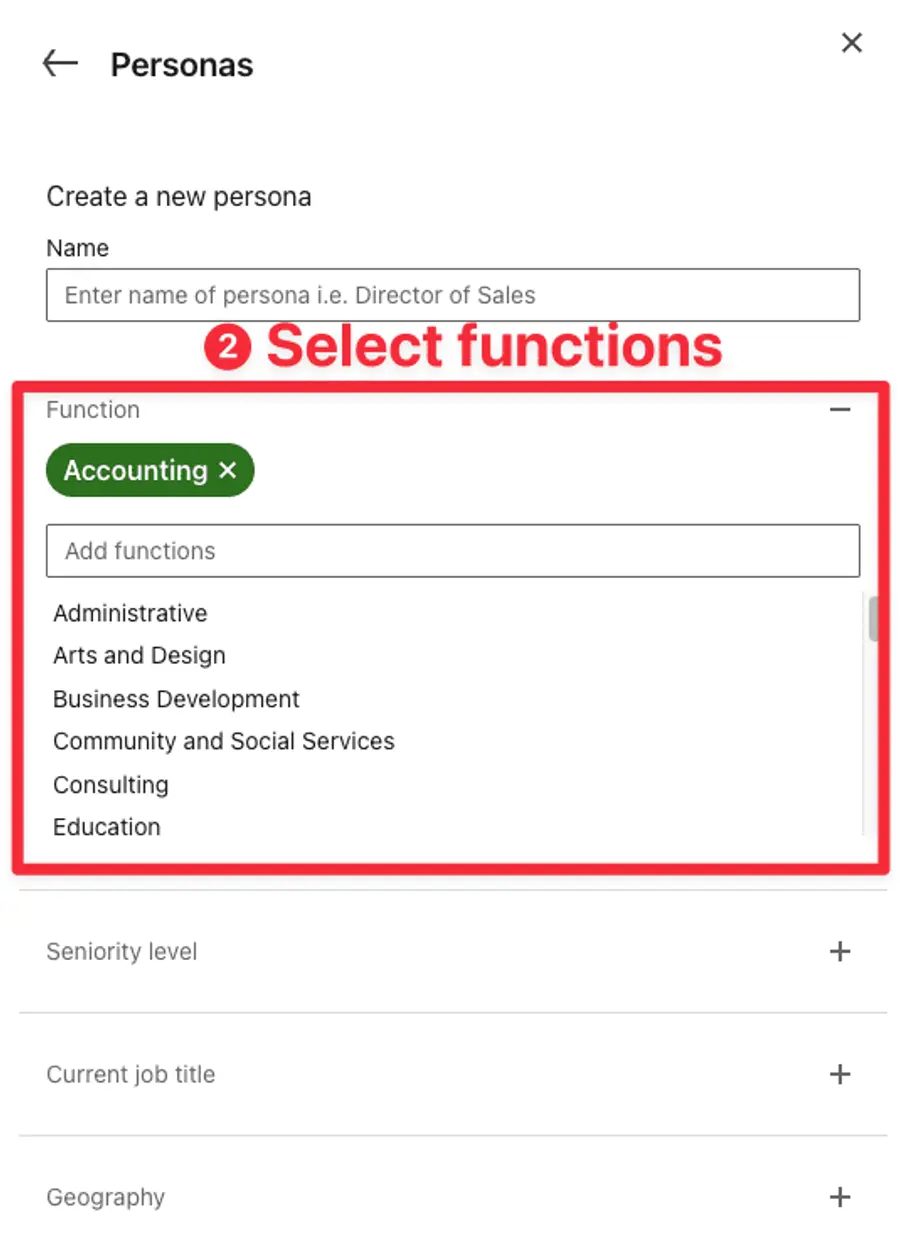Collapse the Function section

[840, 409]
